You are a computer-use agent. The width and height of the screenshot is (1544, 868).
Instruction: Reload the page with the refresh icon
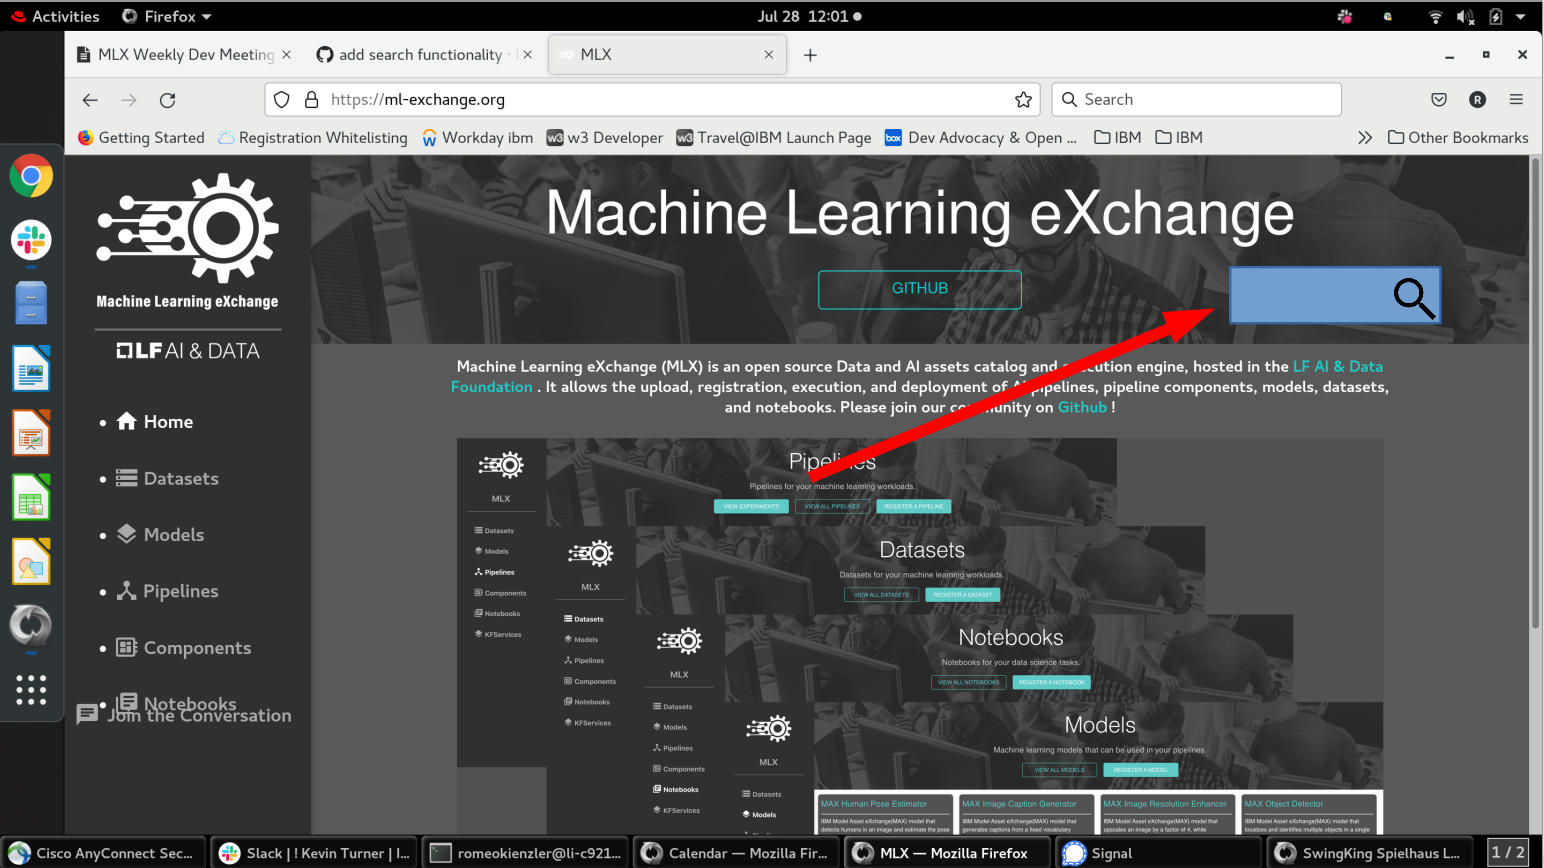click(167, 99)
